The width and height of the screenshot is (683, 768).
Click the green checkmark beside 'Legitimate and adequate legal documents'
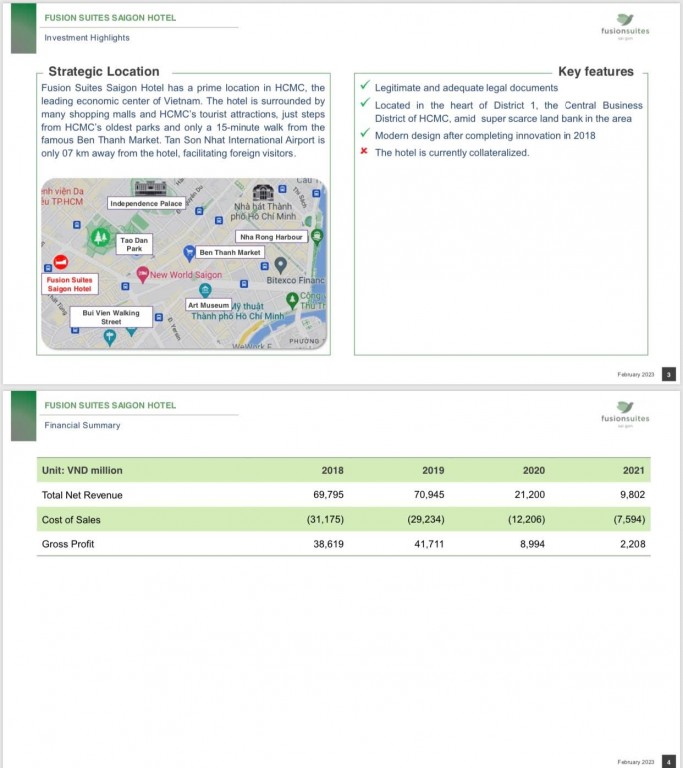pos(365,86)
